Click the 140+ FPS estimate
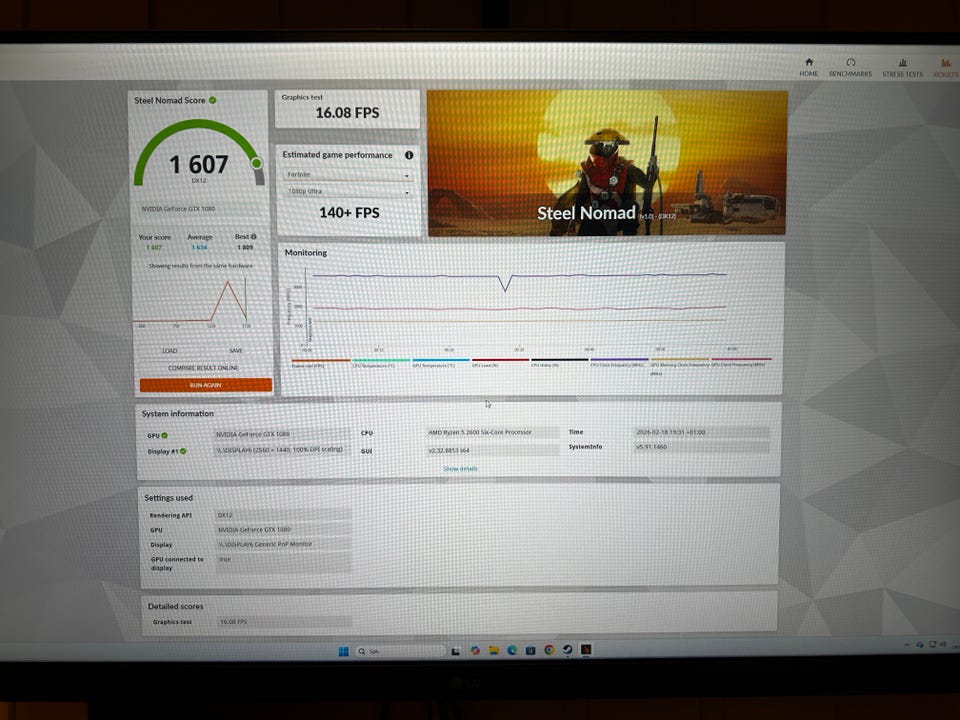 (x=349, y=213)
